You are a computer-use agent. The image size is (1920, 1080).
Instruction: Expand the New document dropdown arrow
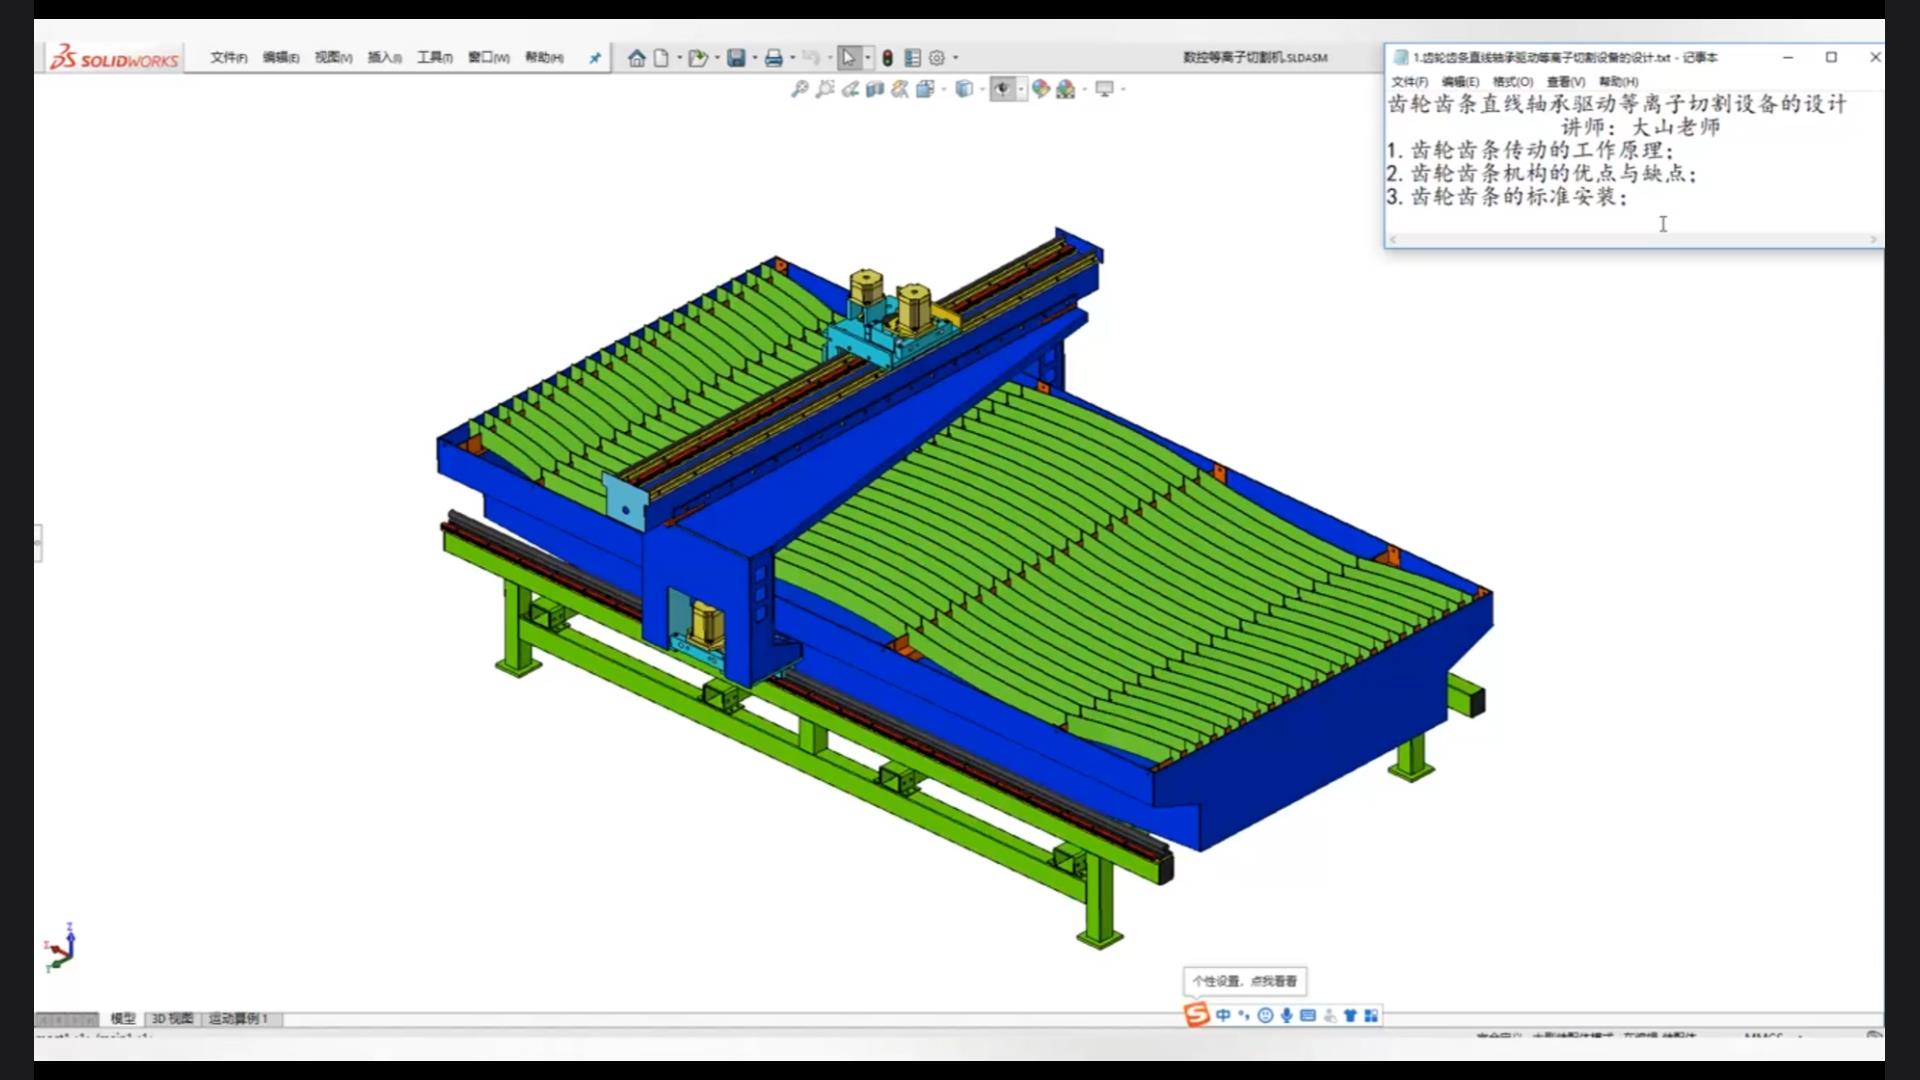tap(680, 58)
